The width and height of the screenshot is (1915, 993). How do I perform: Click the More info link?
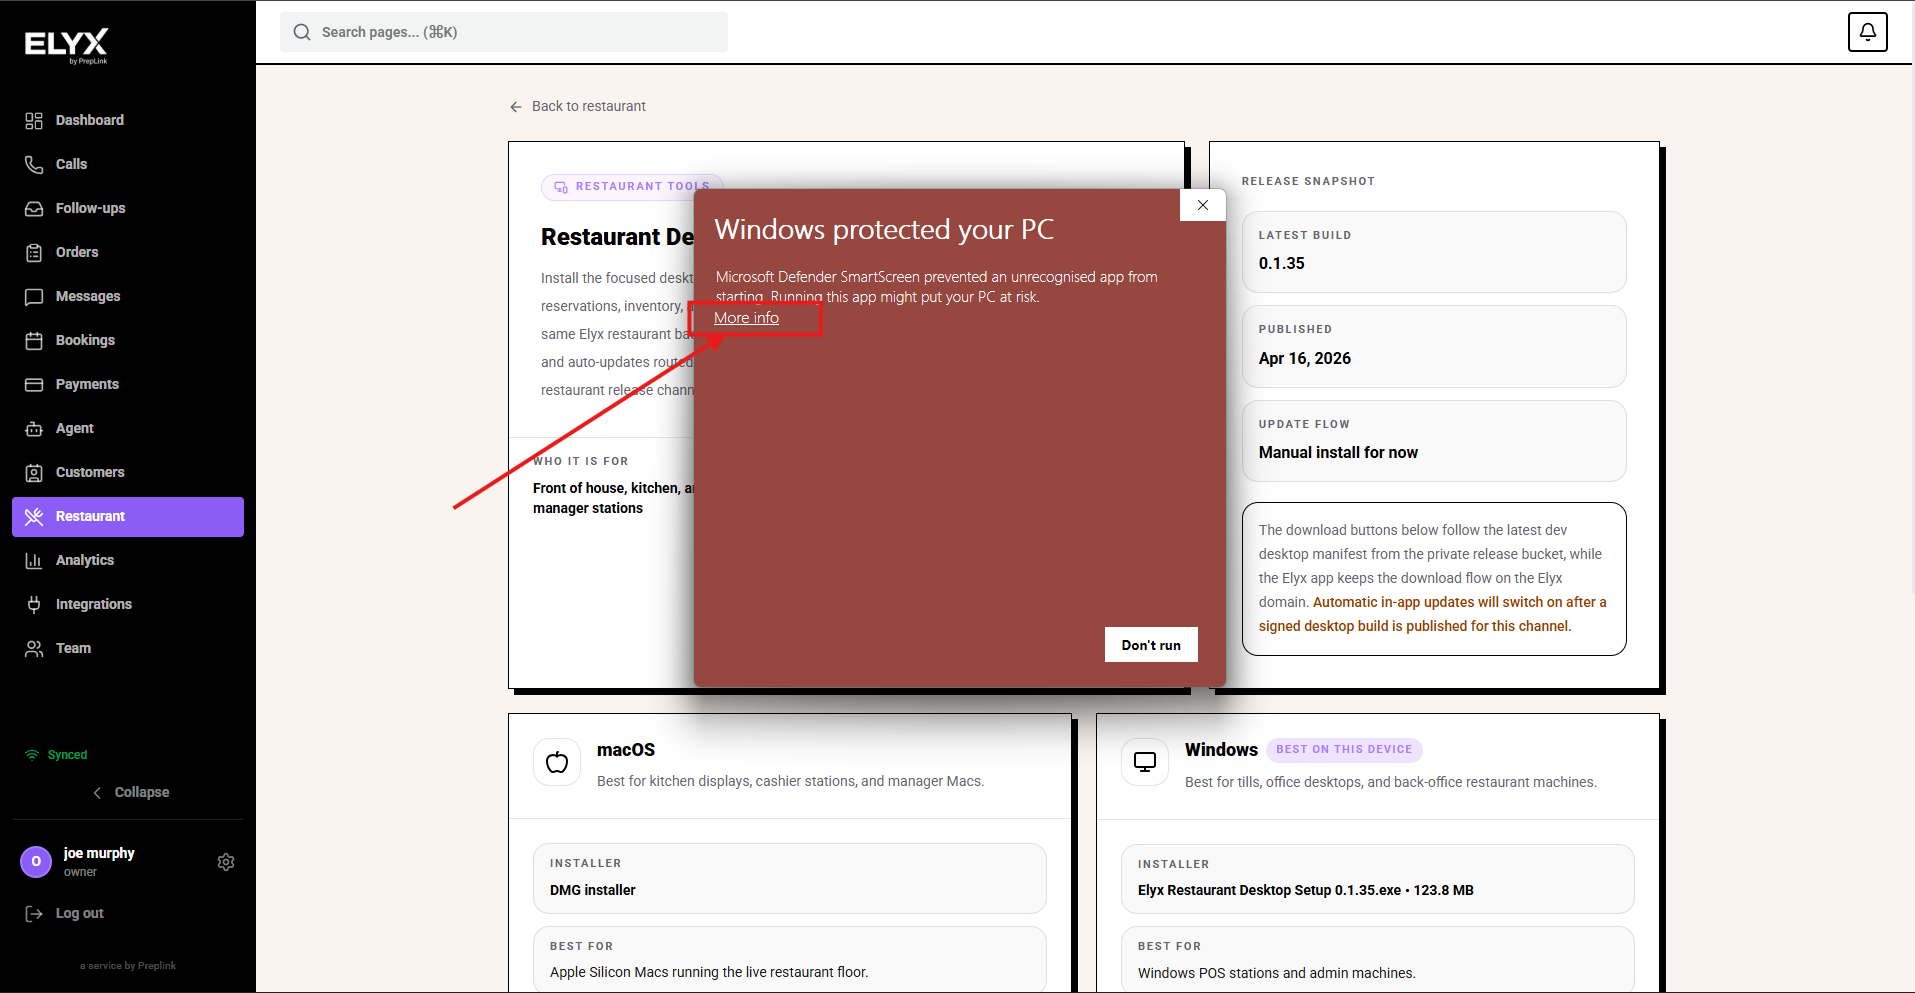coord(746,318)
